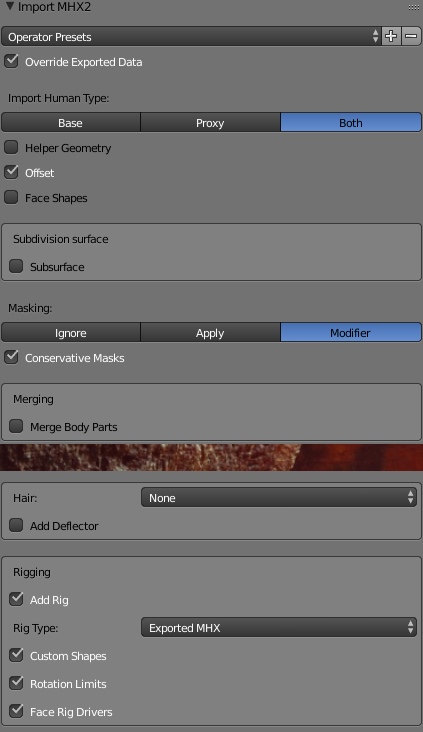The width and height of the screenshot is (423, 732).
Task: Set masking to Apply
Action: point(210,333)
